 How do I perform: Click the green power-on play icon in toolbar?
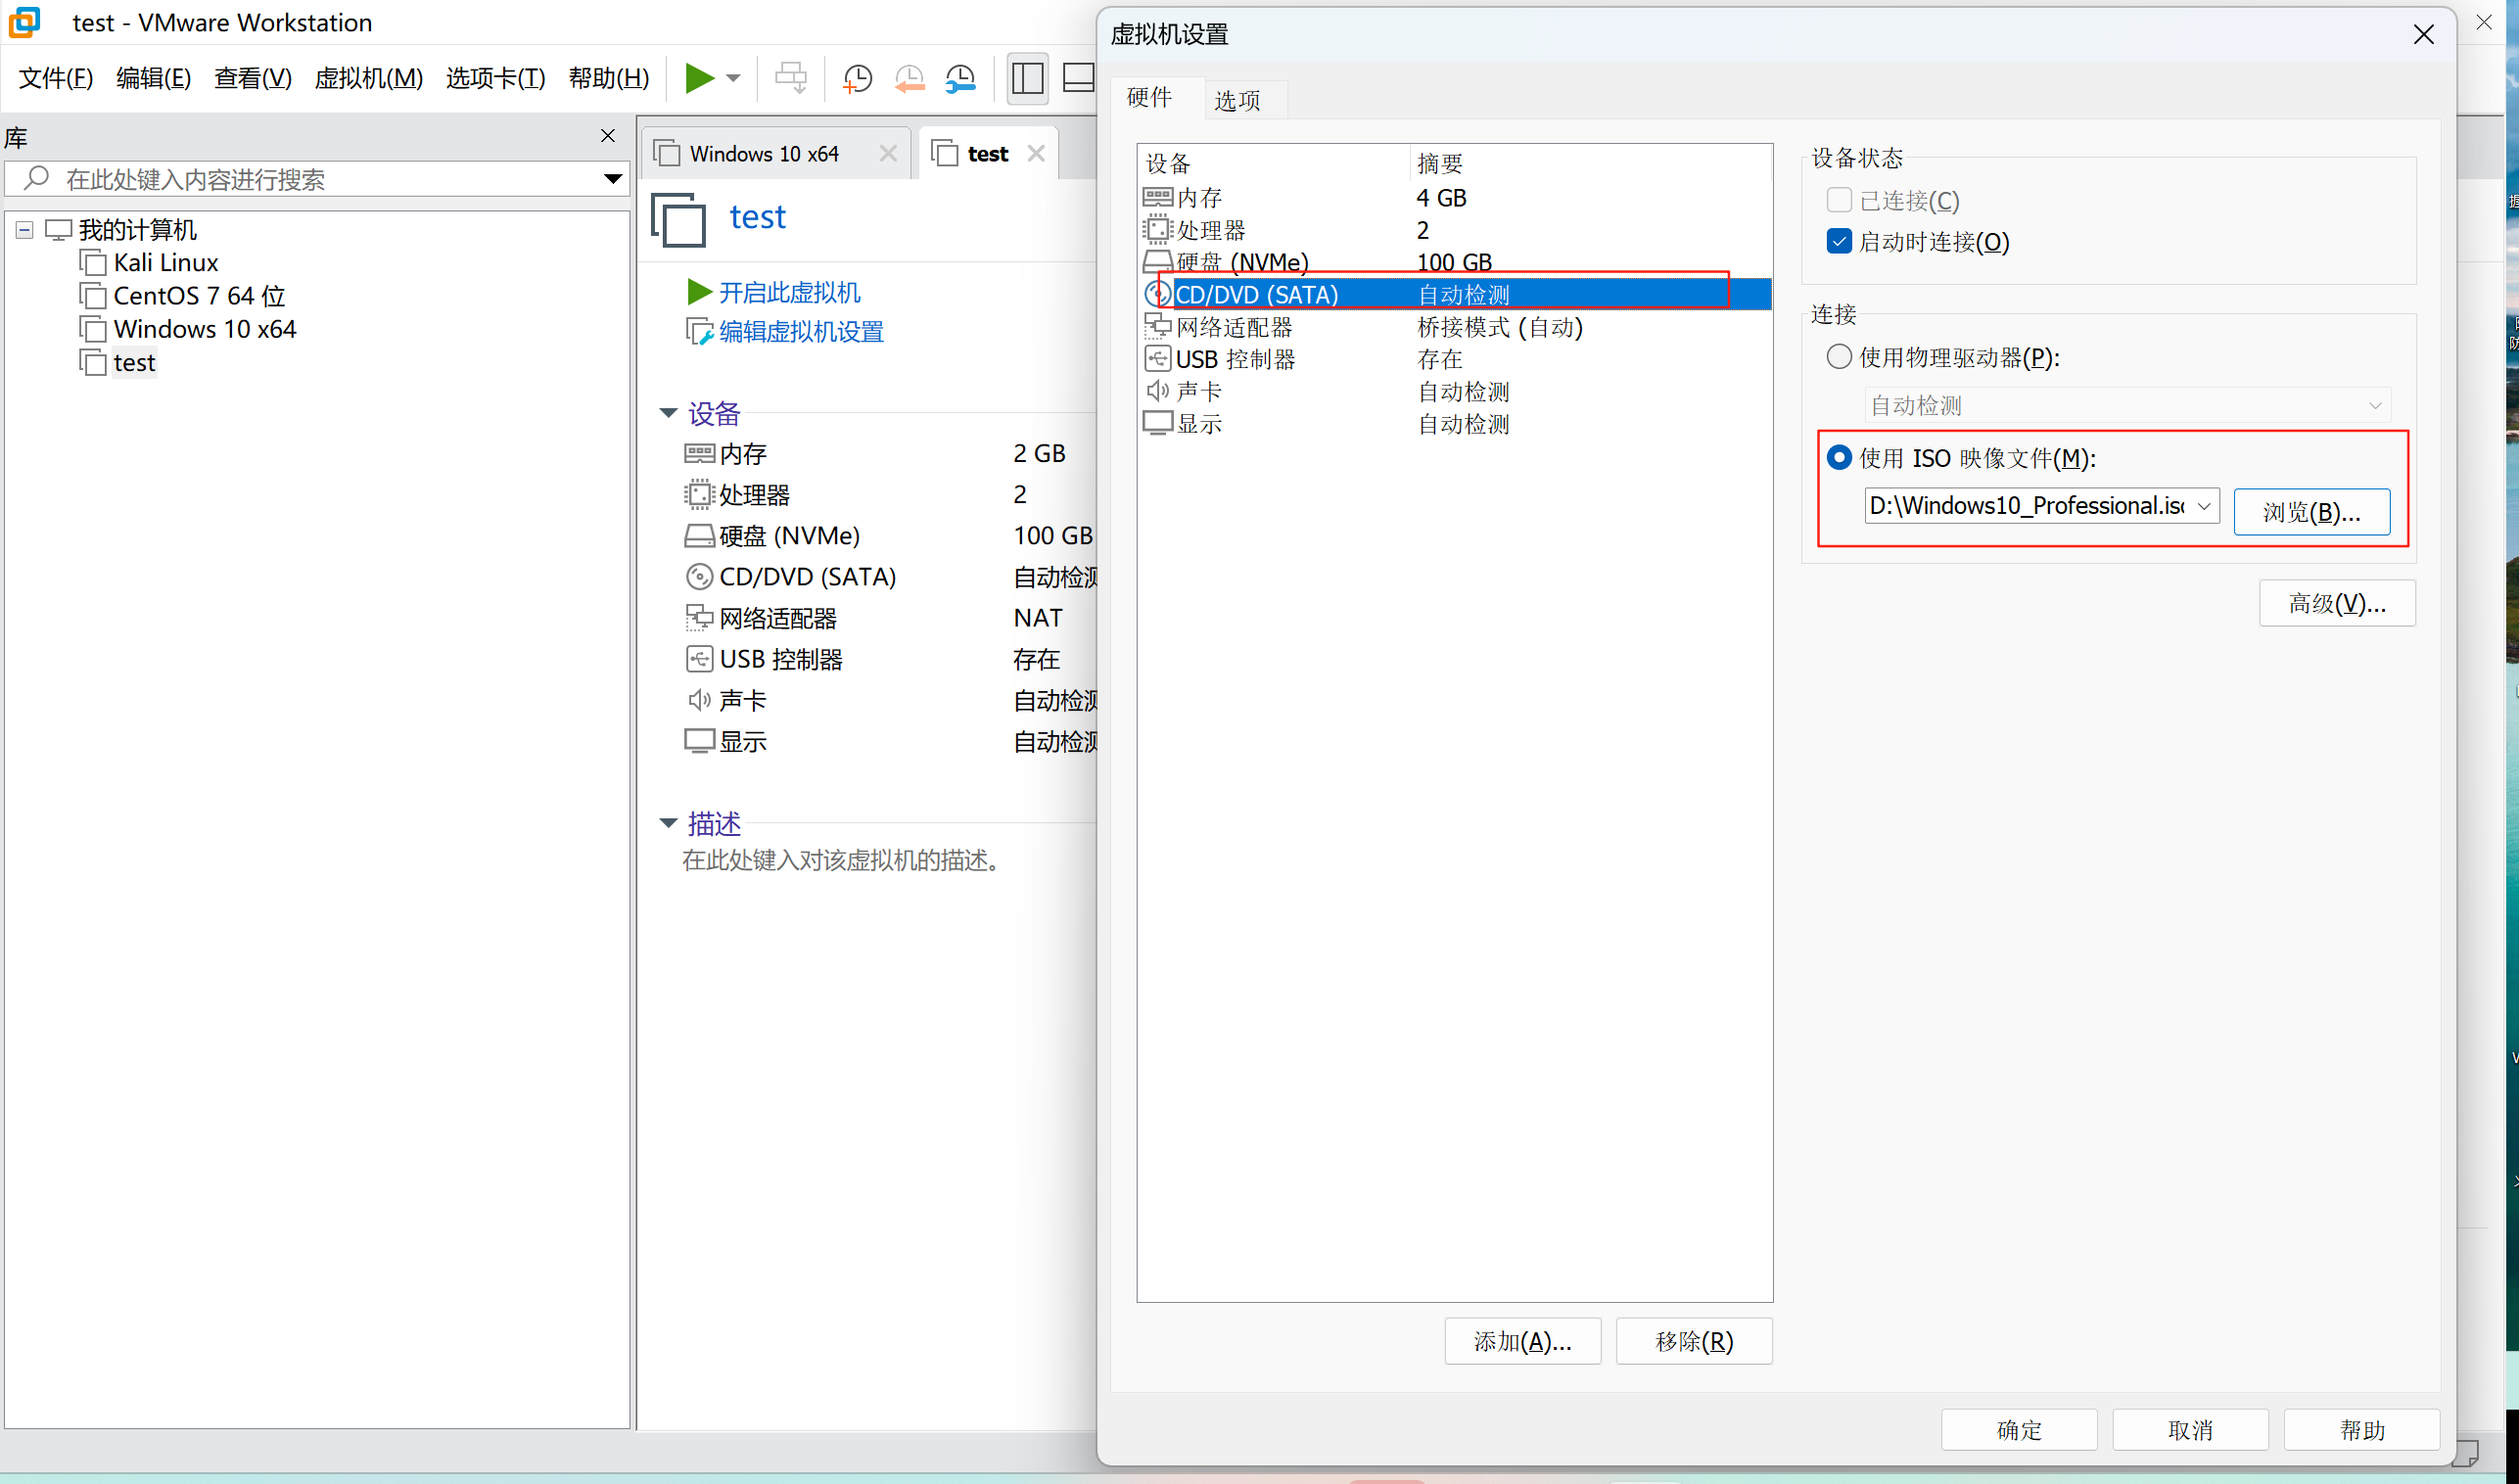699,78
